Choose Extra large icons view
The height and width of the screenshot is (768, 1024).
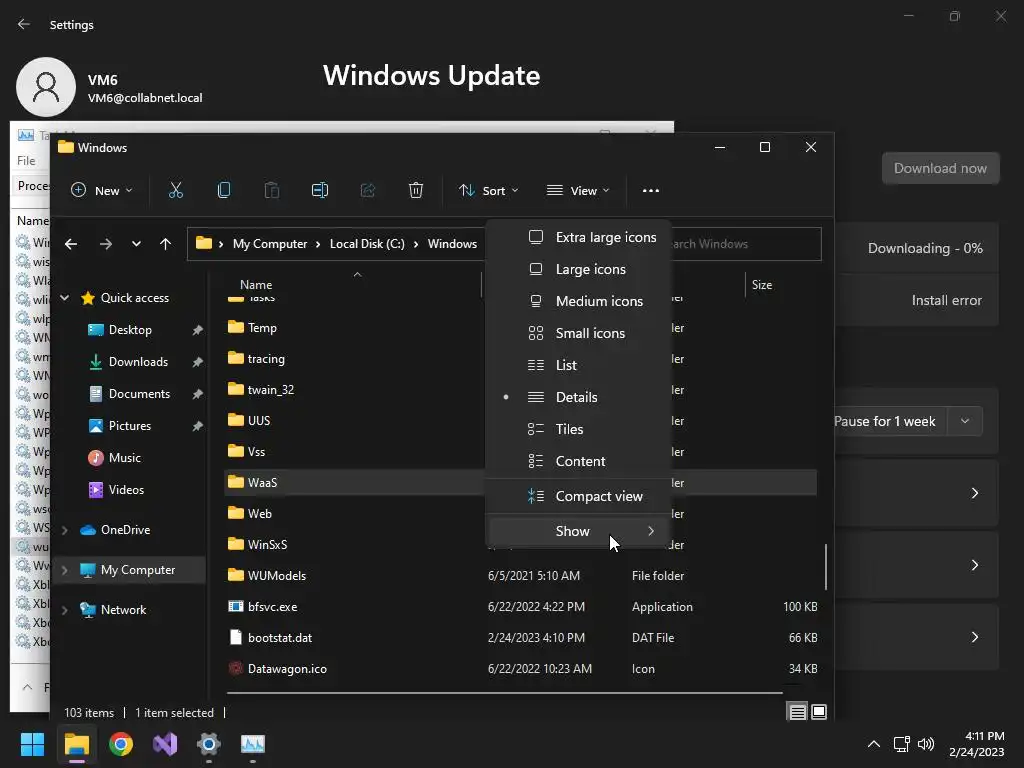pos(579,237)
